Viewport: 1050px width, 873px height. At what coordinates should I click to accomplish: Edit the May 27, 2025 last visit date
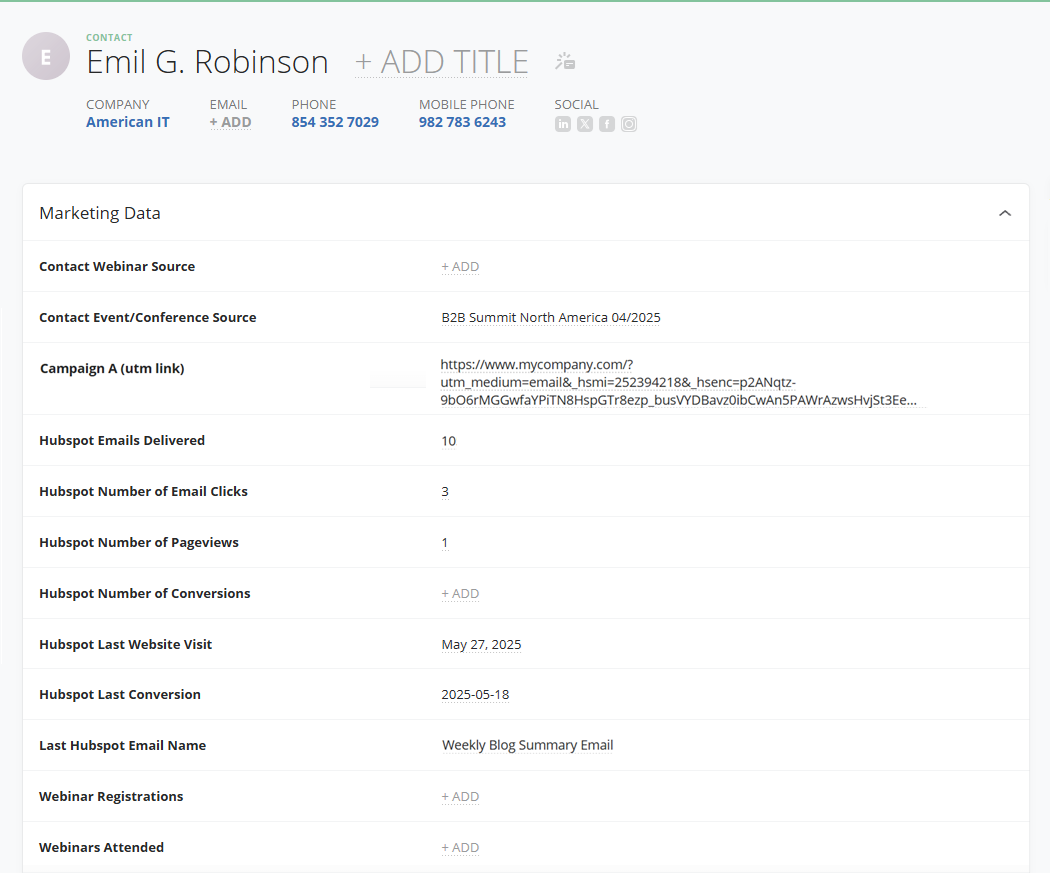pyautogui.click(x=481, y=644)
